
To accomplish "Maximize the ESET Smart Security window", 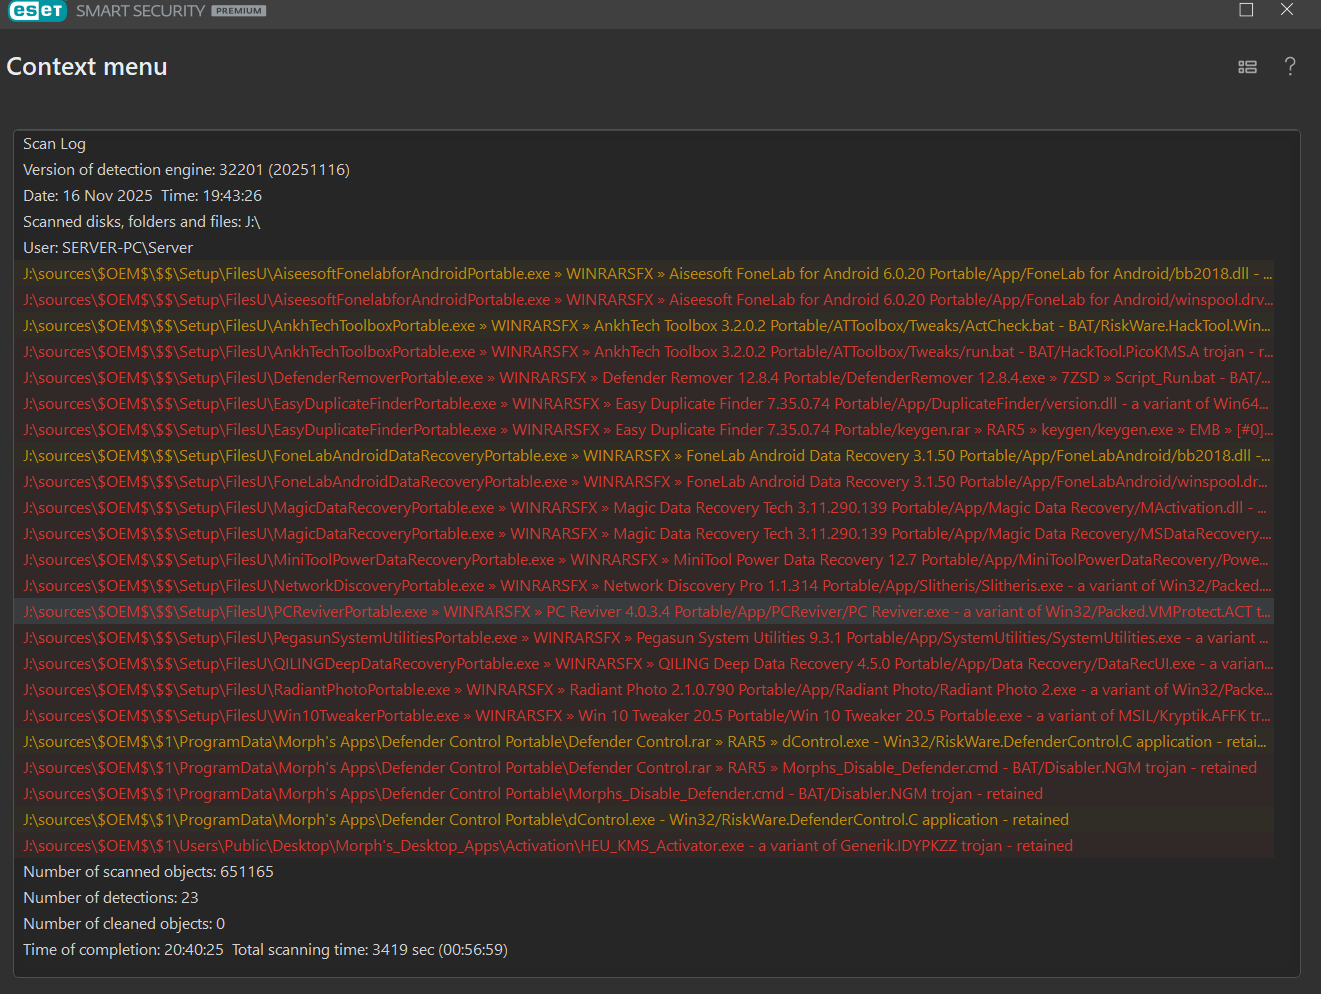I will (x=1246, y=10).
